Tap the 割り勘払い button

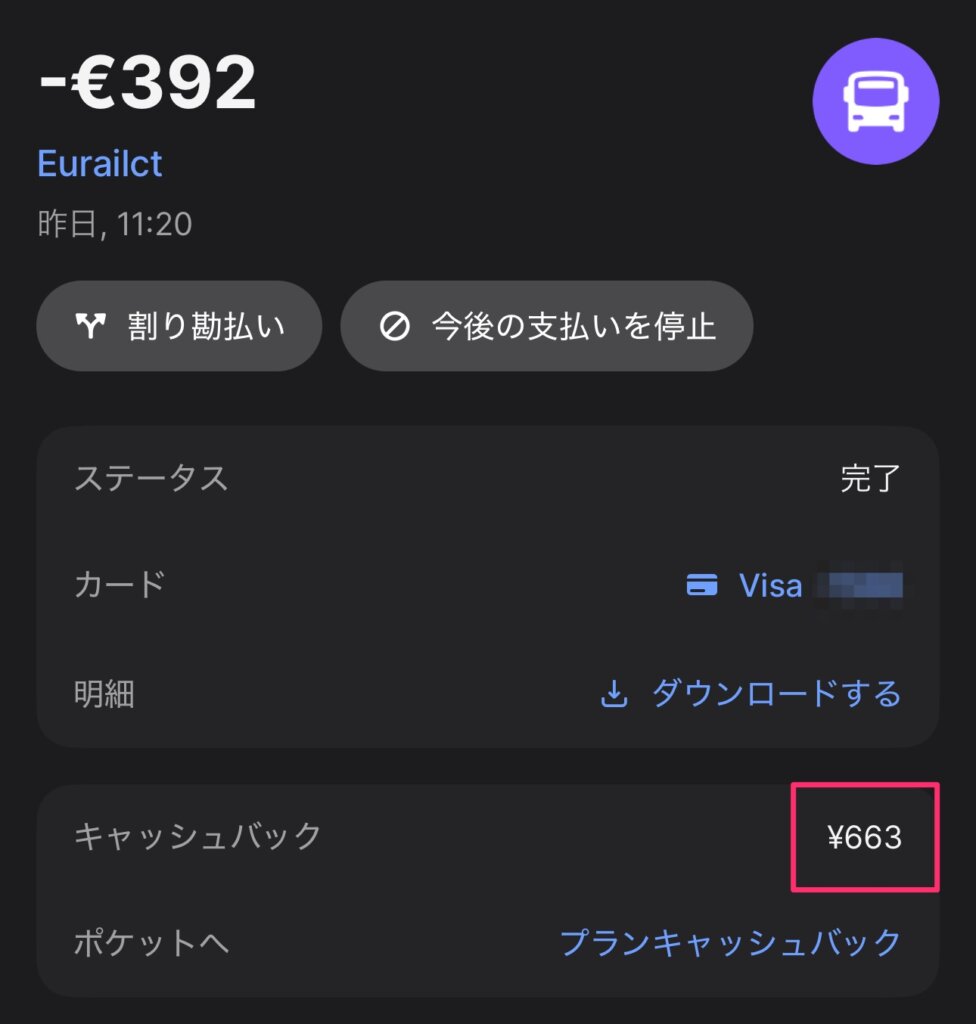pos(179,326)
